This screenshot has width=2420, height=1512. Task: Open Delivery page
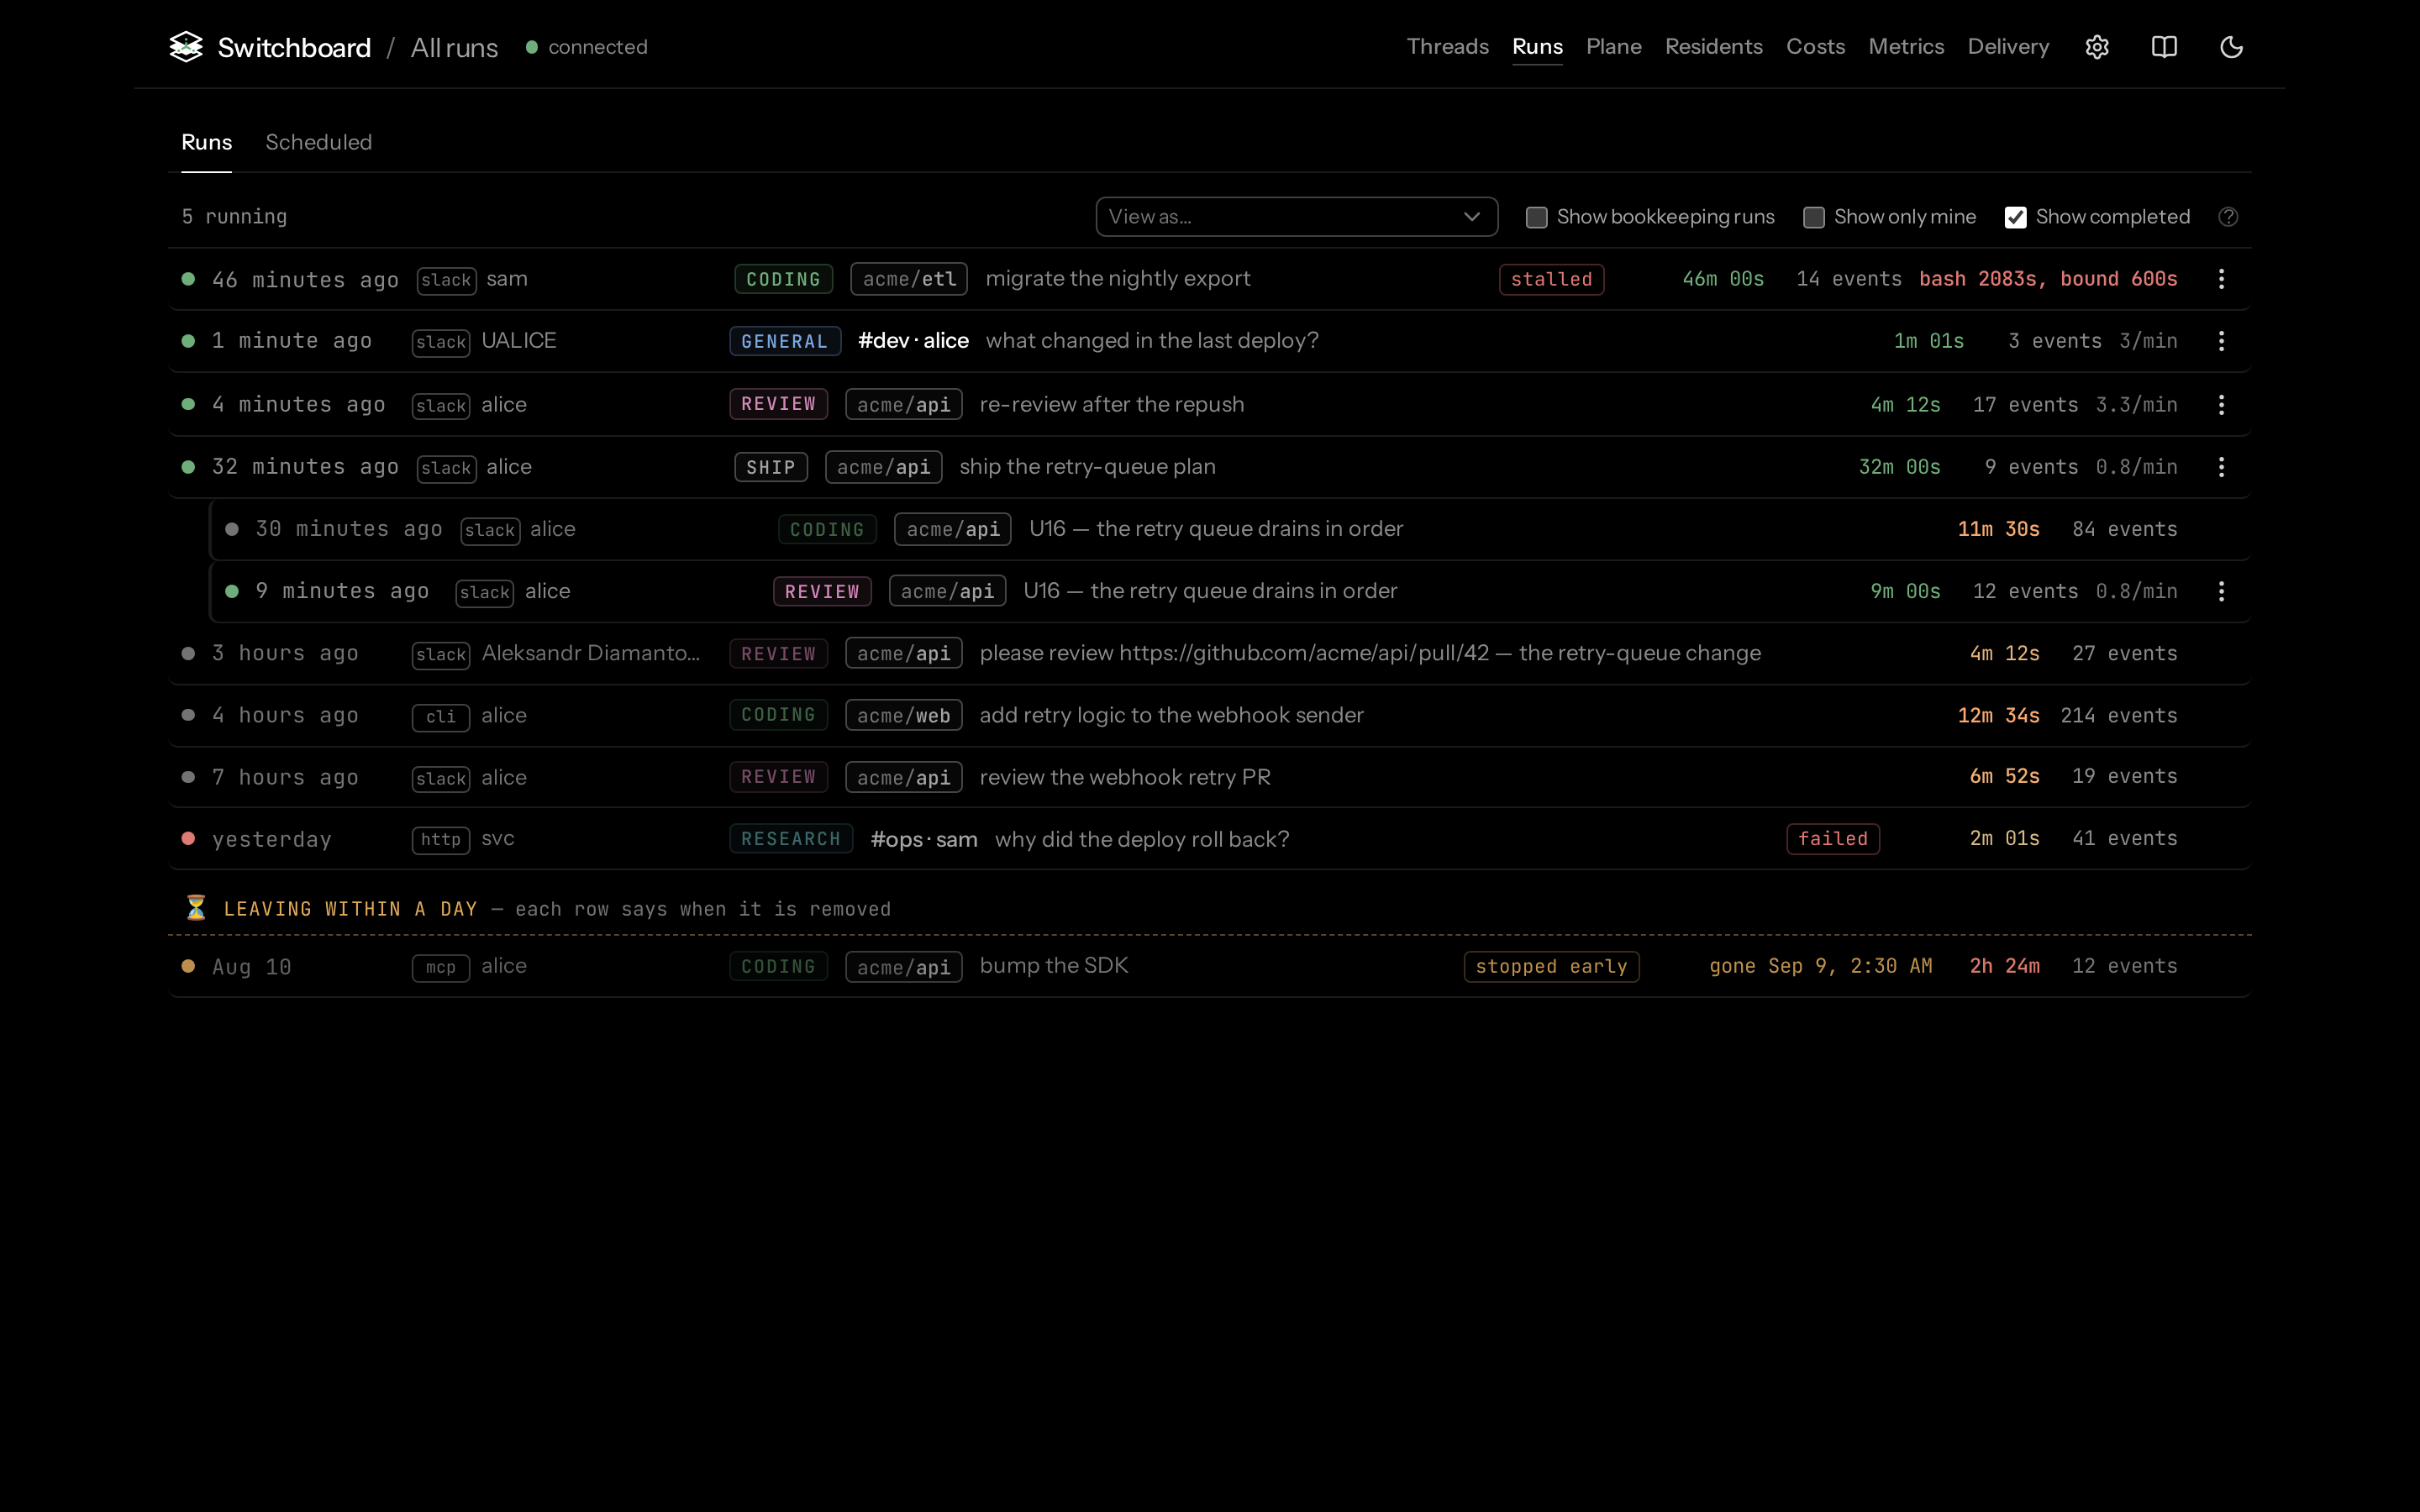click(2008, 47)
